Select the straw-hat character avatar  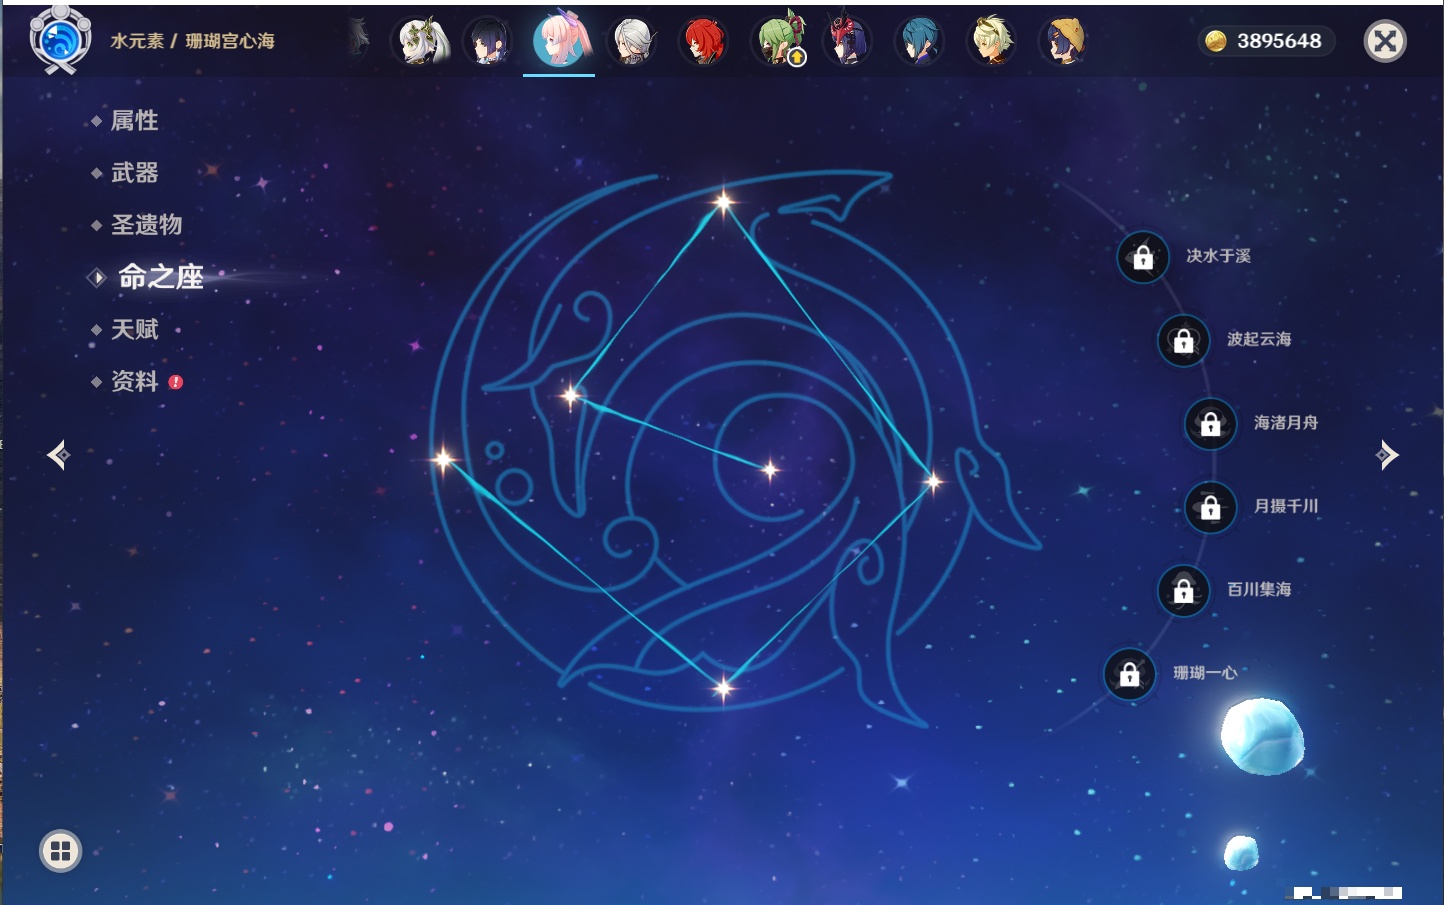(1064, 41)
